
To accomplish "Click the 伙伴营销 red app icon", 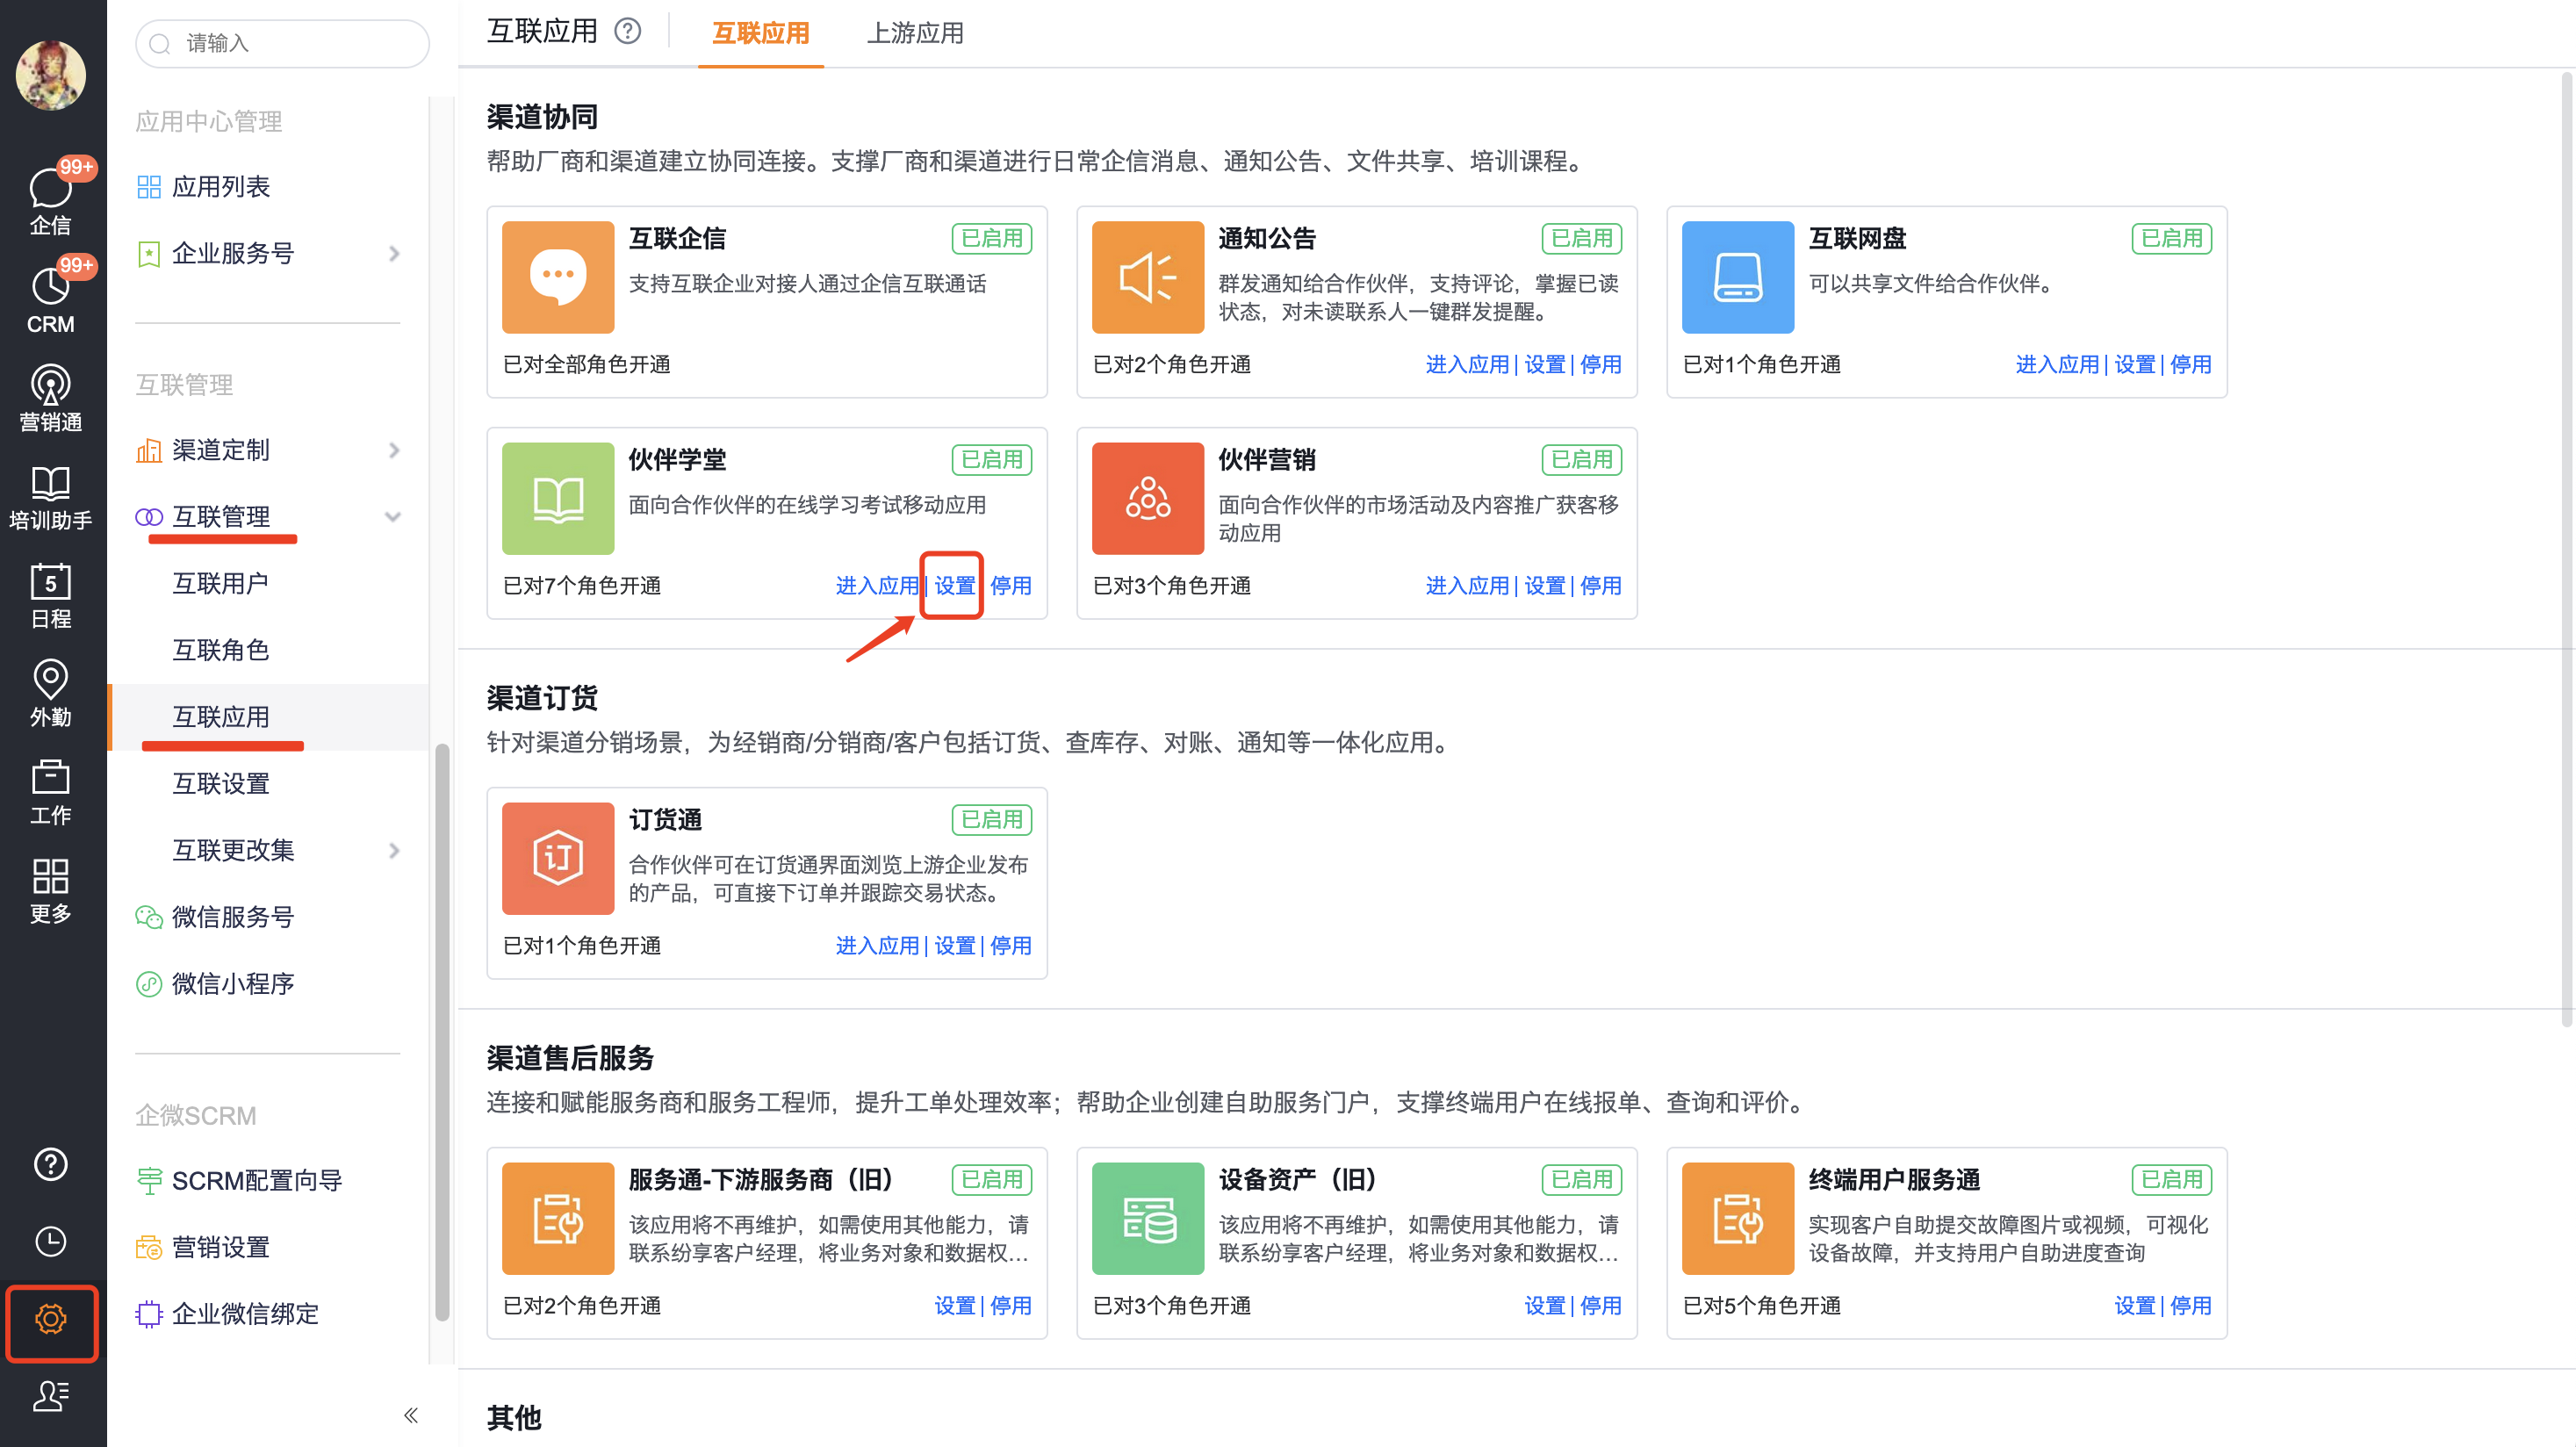I will (1148, 498).
